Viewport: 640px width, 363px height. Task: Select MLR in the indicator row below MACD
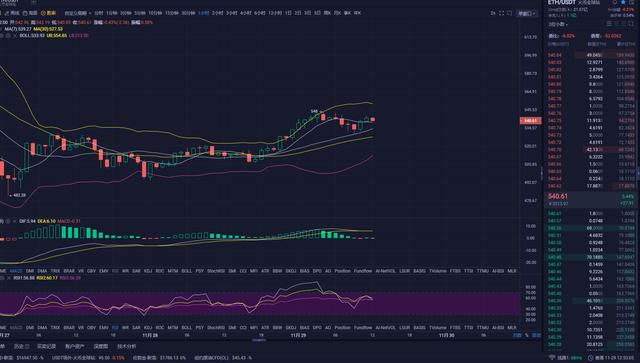click(512, 271)
